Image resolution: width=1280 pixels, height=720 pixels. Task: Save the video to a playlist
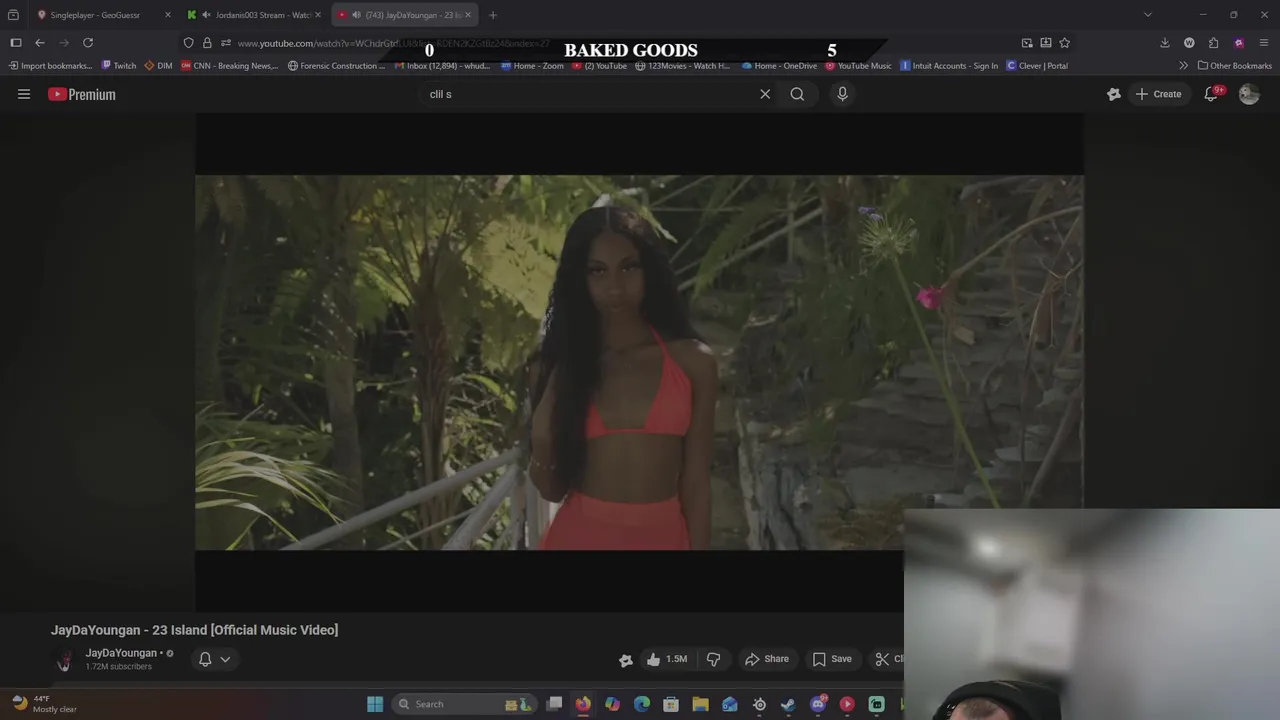click(832, 659)
